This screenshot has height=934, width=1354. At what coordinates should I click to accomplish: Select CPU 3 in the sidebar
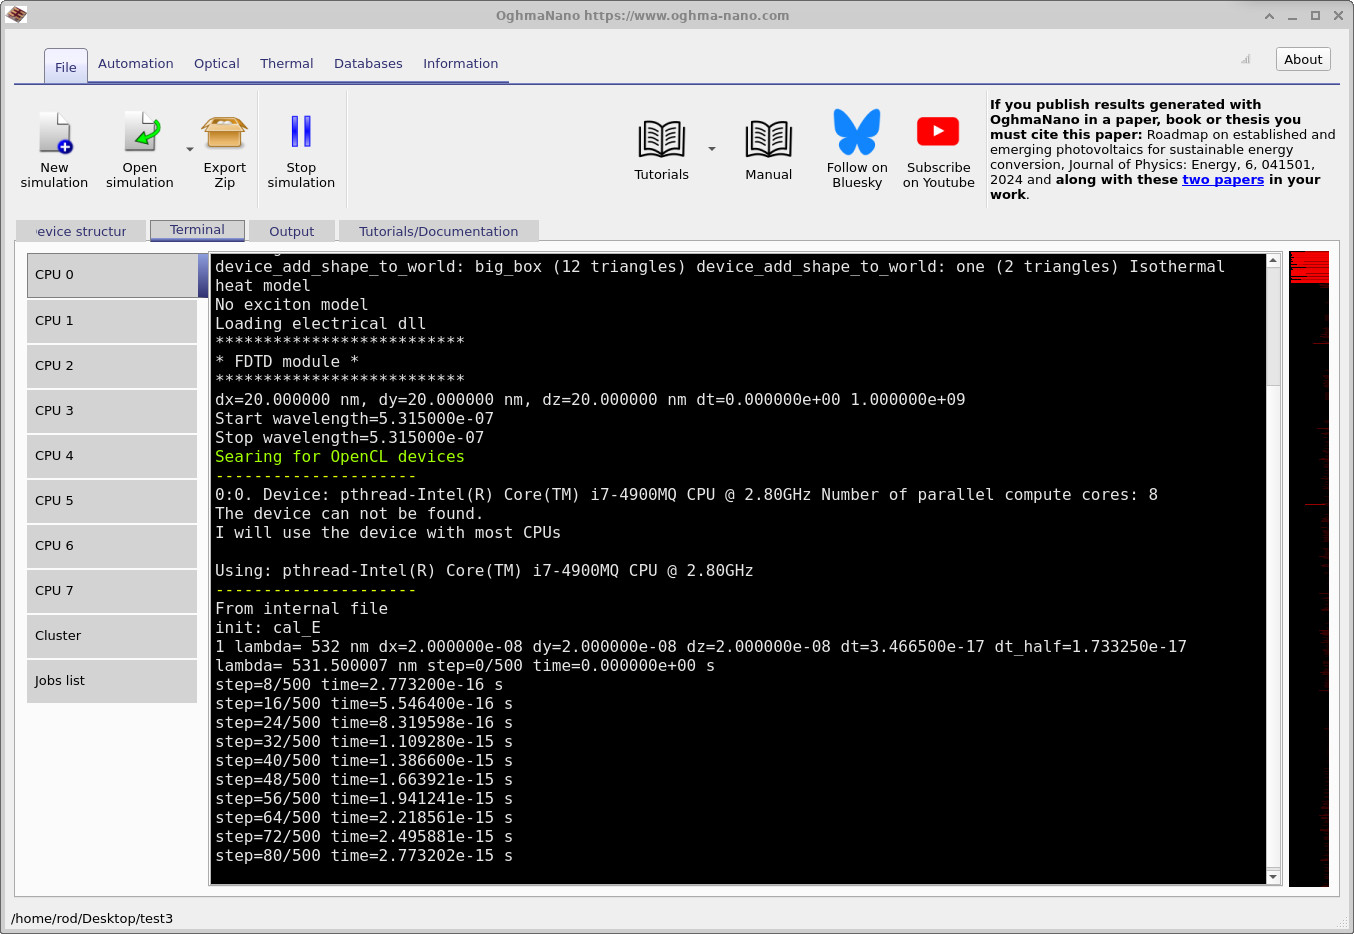[111, 410]
